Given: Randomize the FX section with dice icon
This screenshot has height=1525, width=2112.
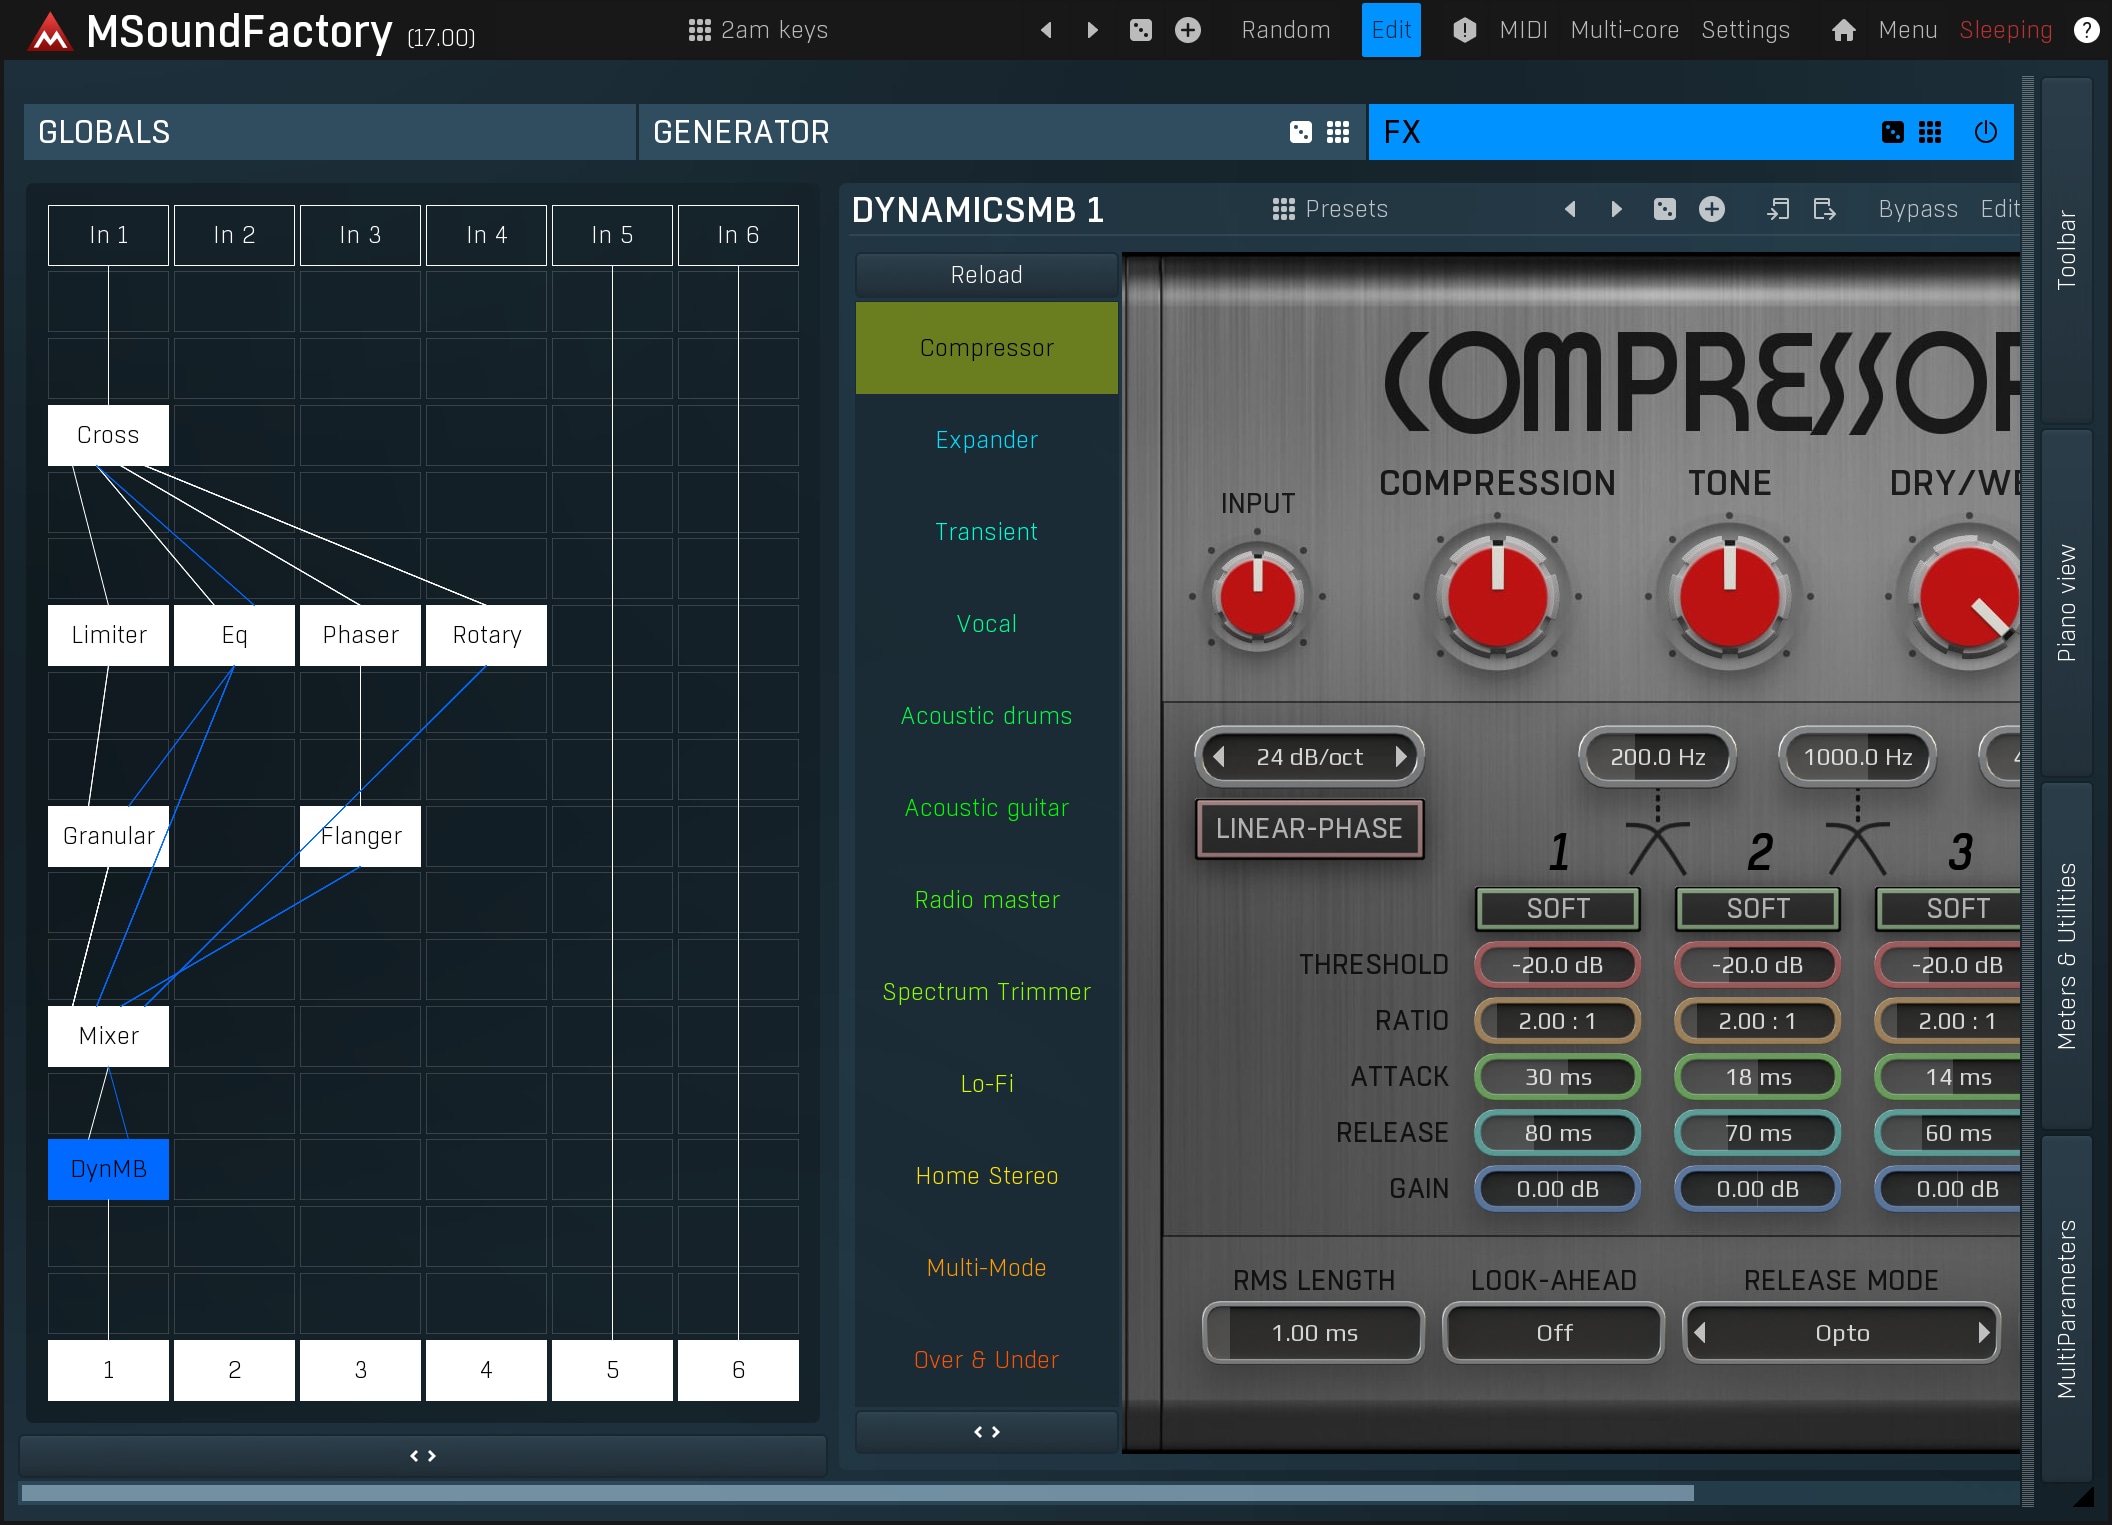Looking at the screenshot, I should tap(1892, 132).
